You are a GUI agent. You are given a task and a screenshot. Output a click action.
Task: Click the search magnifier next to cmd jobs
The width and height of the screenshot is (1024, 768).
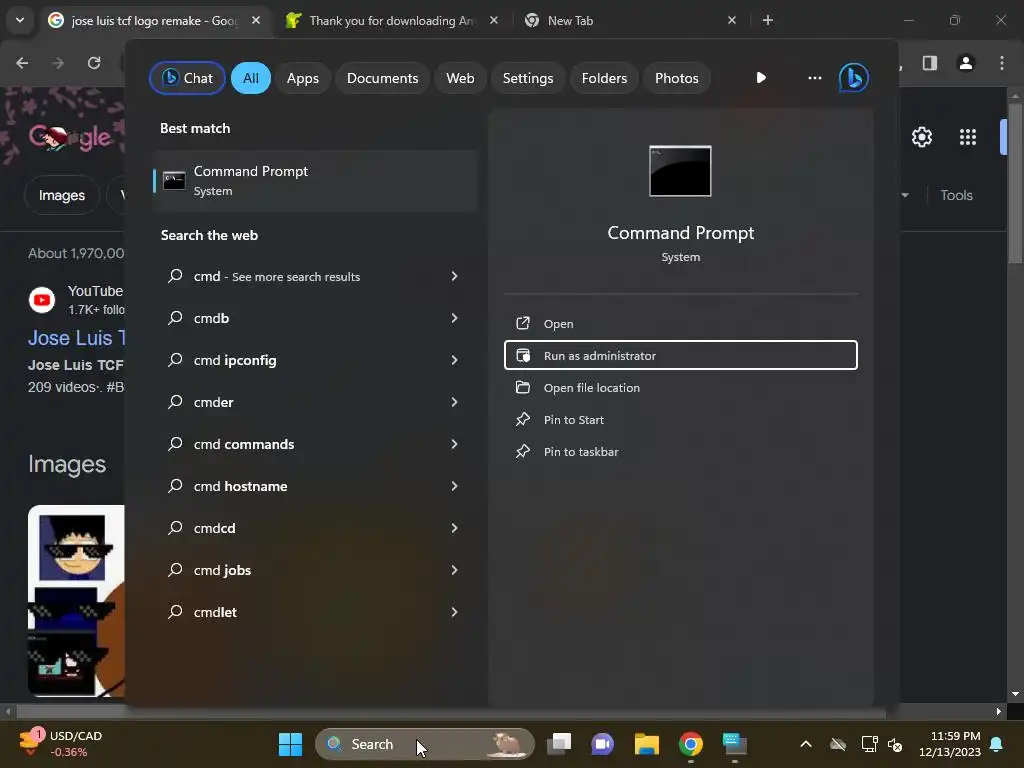pos(174,569)
